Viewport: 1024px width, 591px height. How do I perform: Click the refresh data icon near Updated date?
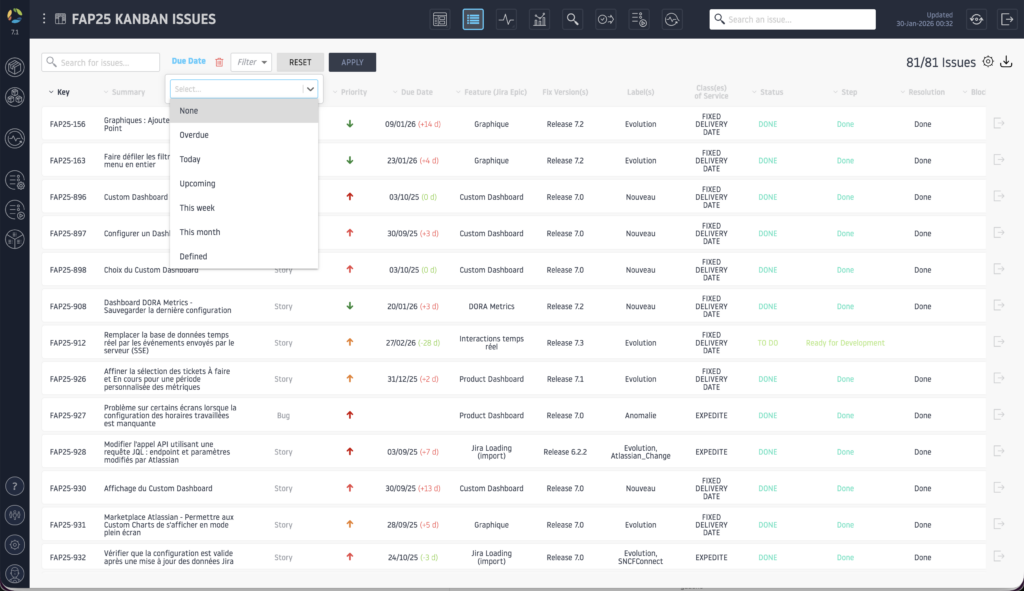(x=976, y=19)
